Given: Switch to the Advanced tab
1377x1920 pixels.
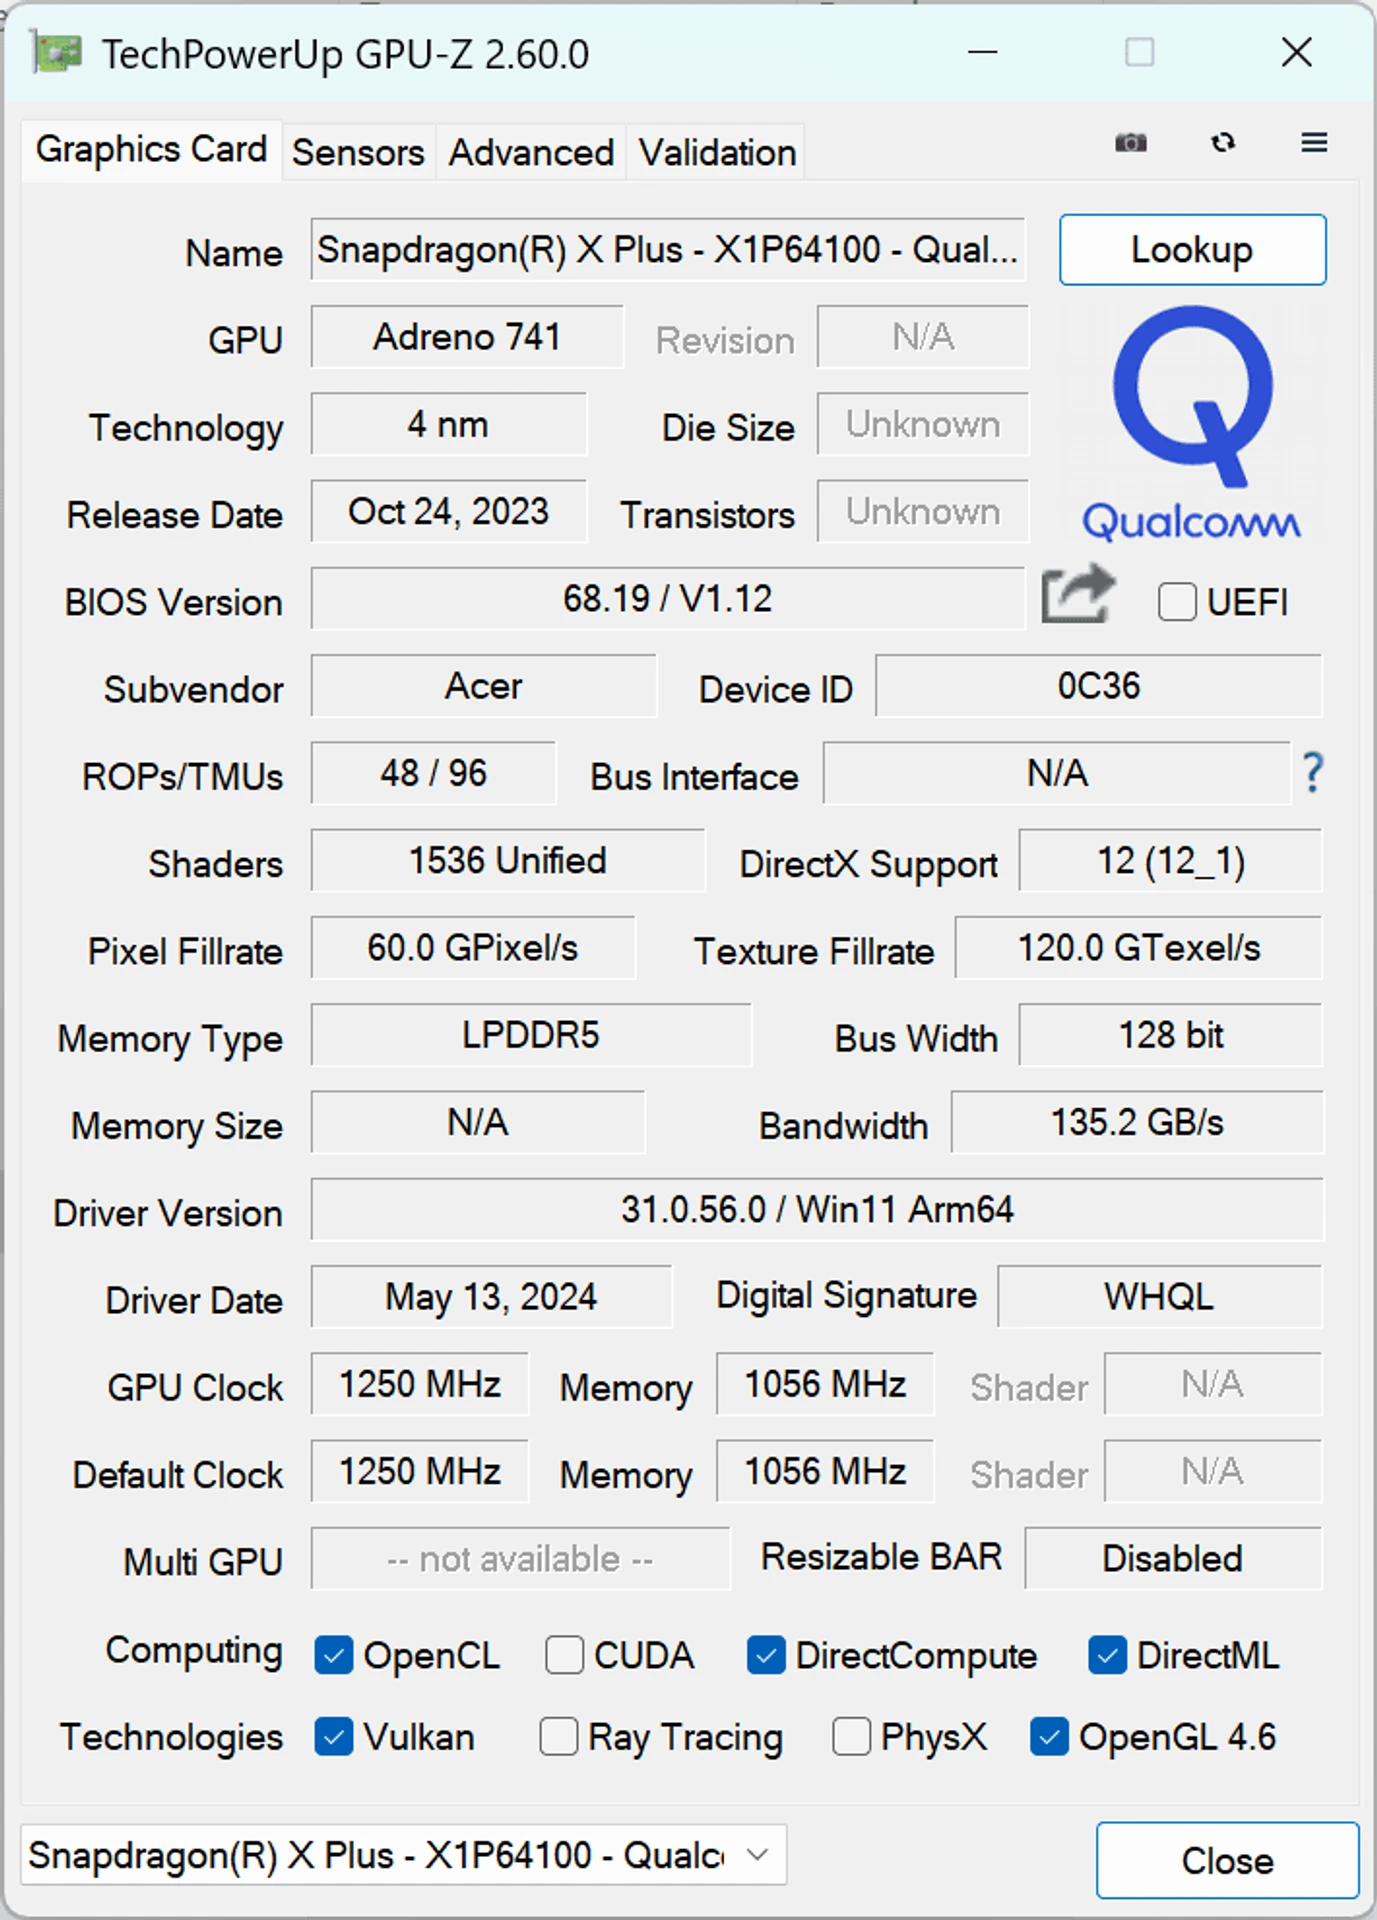Looking at the screenshot, I should pyautogui.click(x=531, y=153).
